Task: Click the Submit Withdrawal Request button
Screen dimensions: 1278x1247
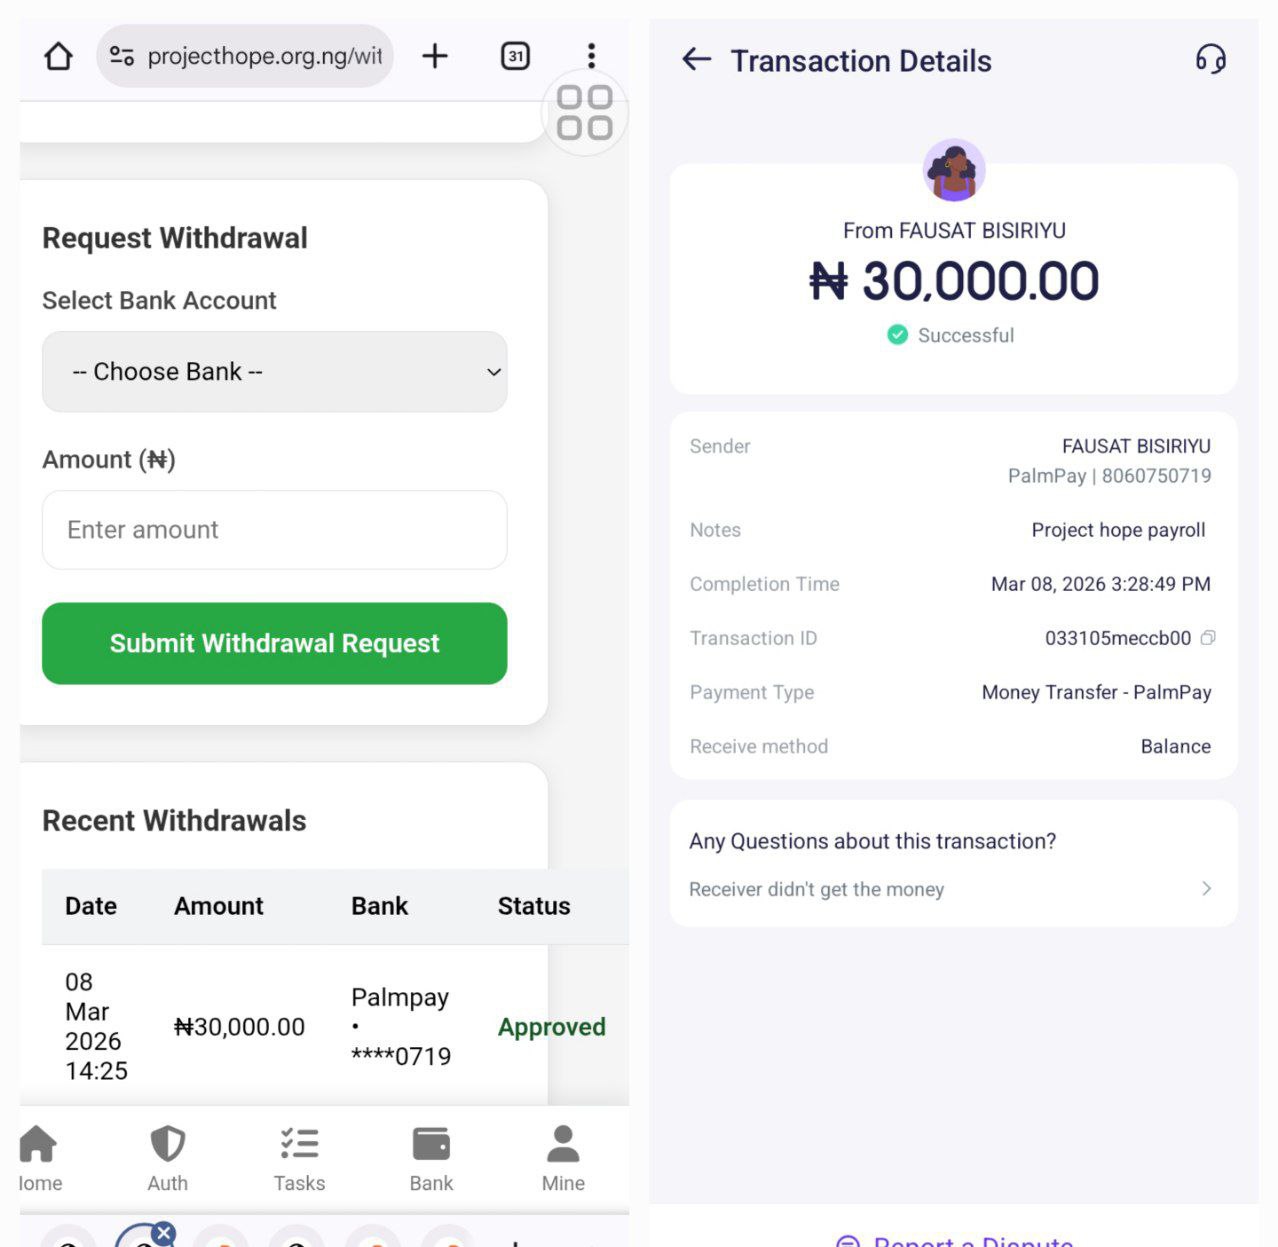Action: (x=274, y=643)
